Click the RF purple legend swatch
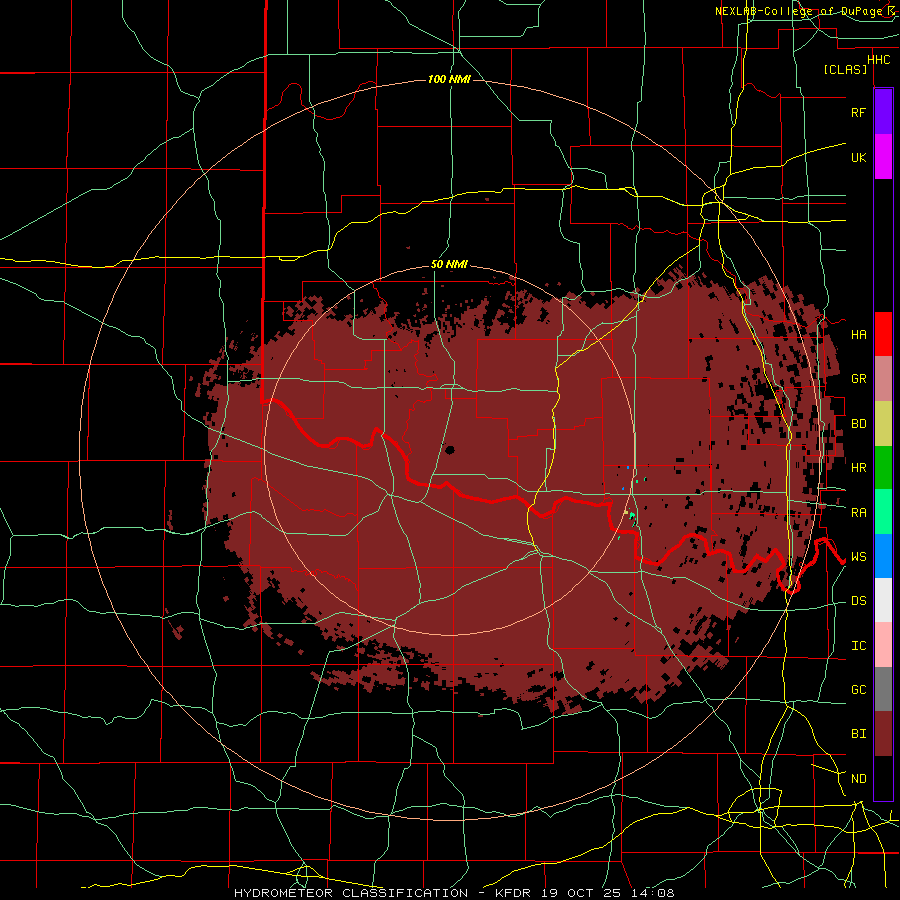The width and height of the screenshot is (900, 900). click(x=883, y=112)
